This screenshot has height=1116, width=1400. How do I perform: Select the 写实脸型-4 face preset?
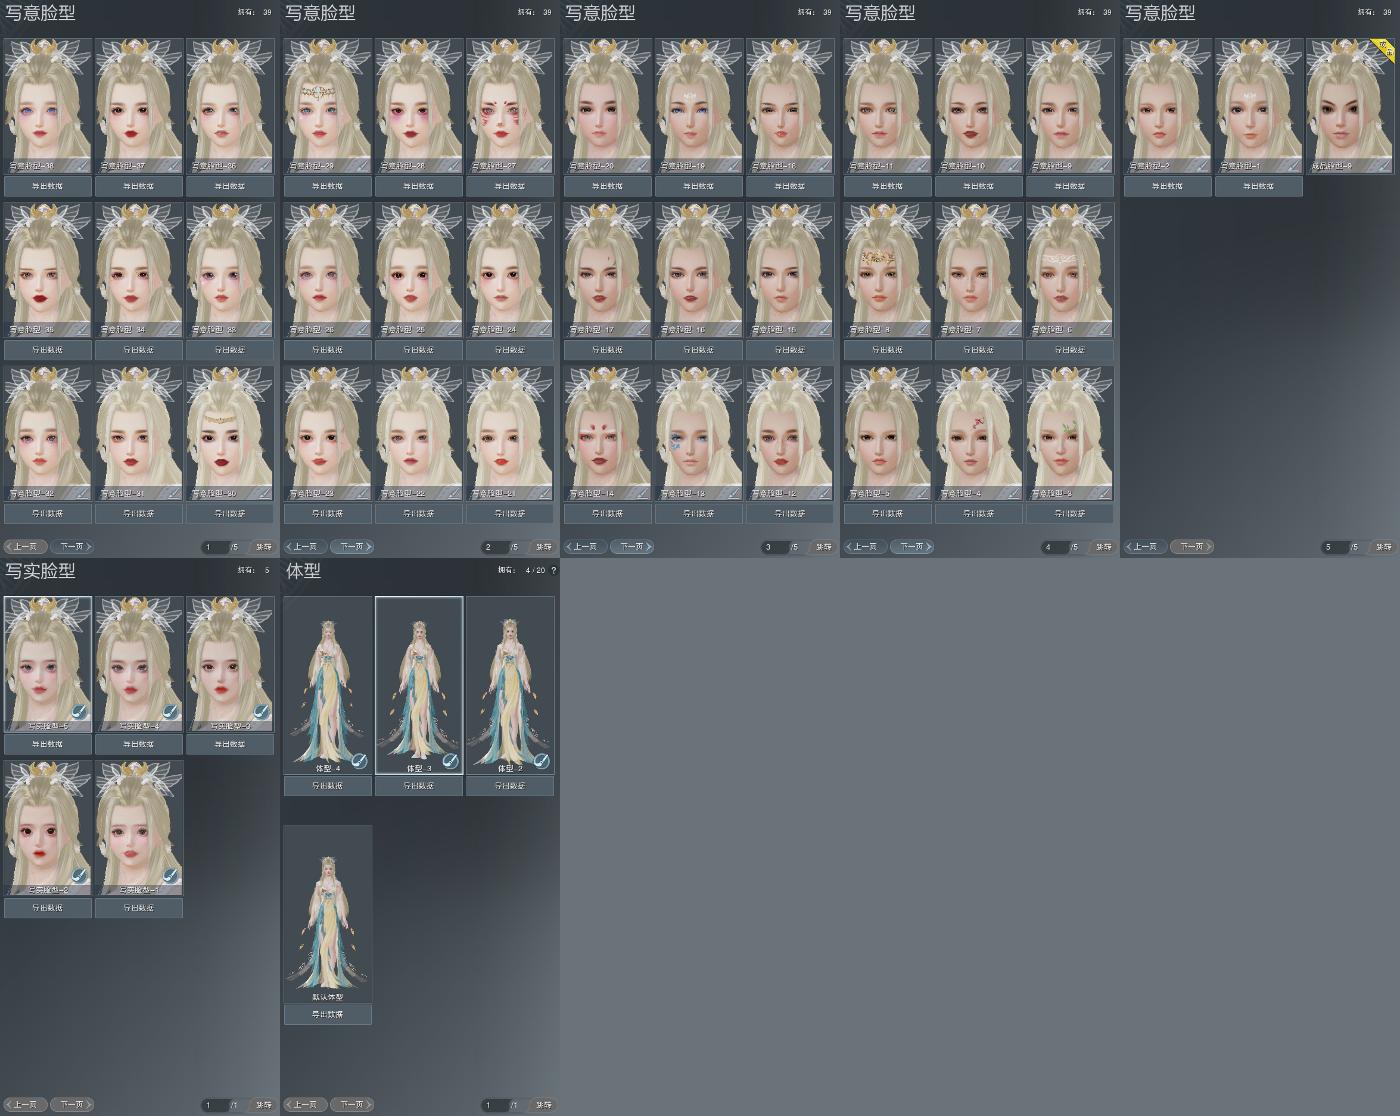click(x=139, y=664)
